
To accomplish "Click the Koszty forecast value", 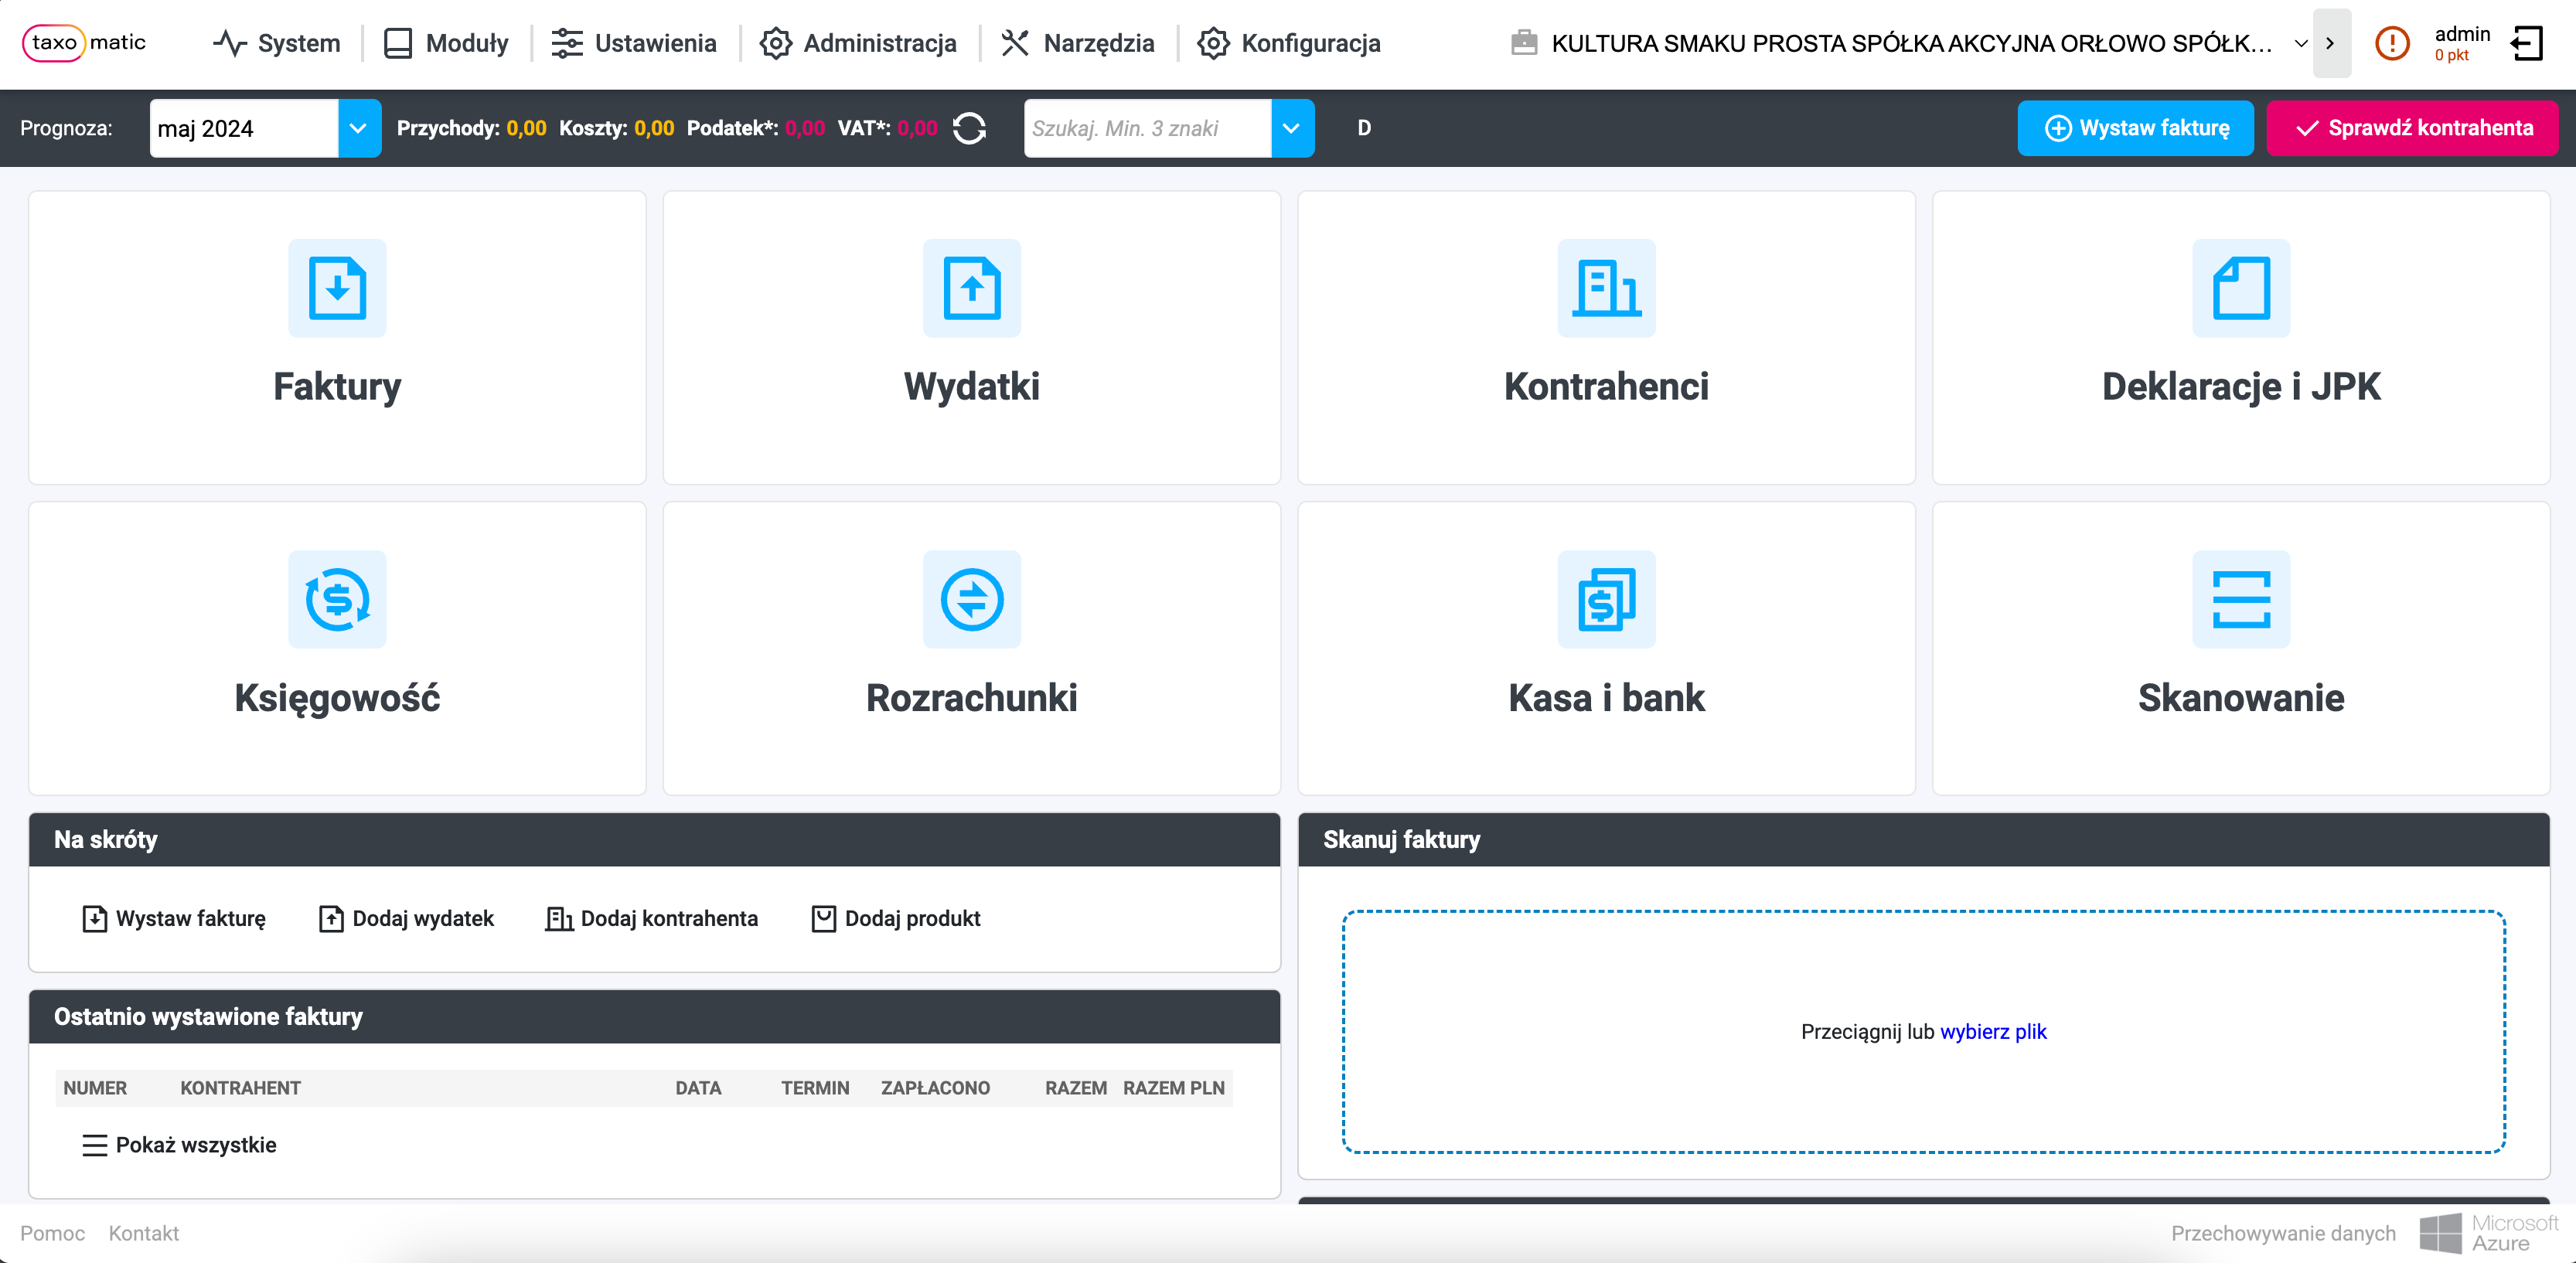I will (x=654, y=128).
